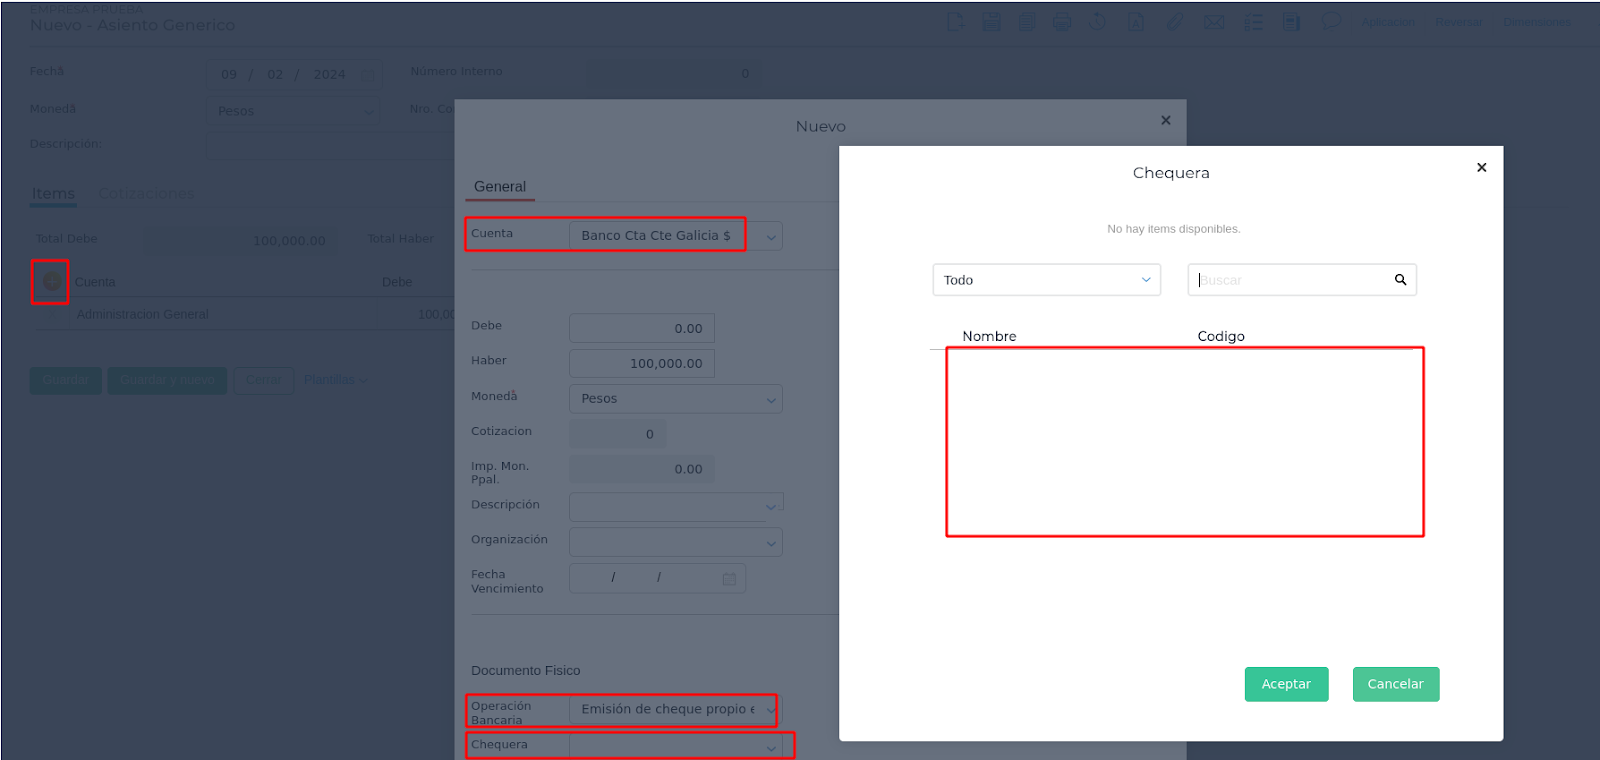The height and width of the screenshot is (760, 1600).
Task: Click the add item plus icon
Action: click(x=51, y=282)
